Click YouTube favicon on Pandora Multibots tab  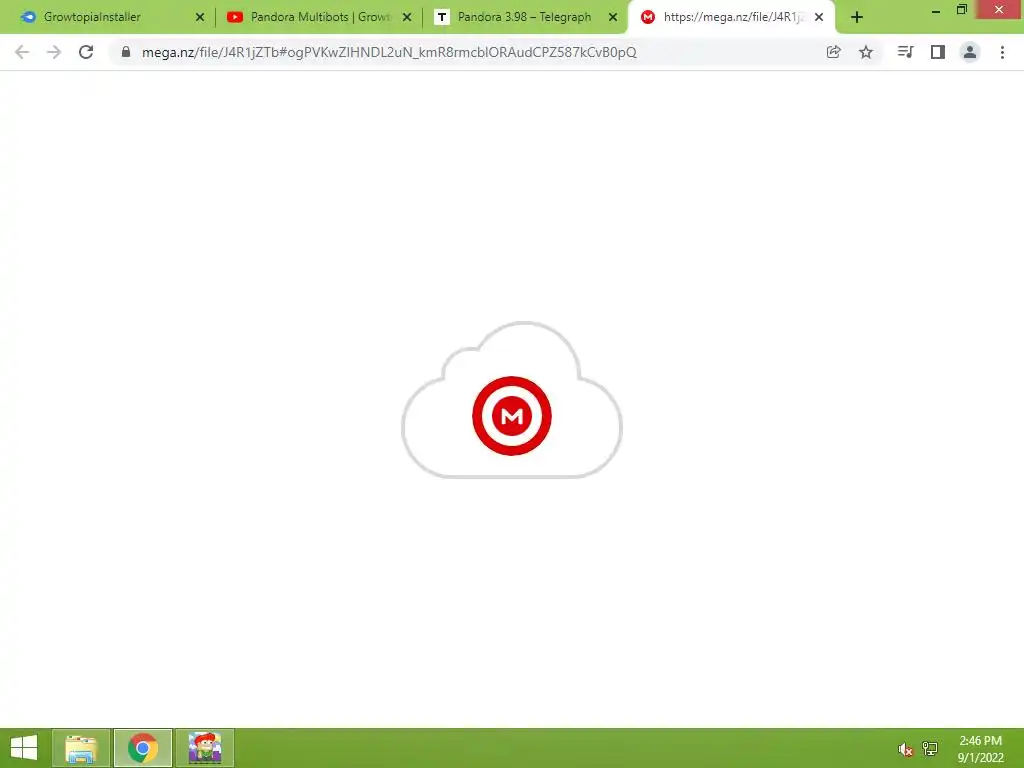(234, 18)
